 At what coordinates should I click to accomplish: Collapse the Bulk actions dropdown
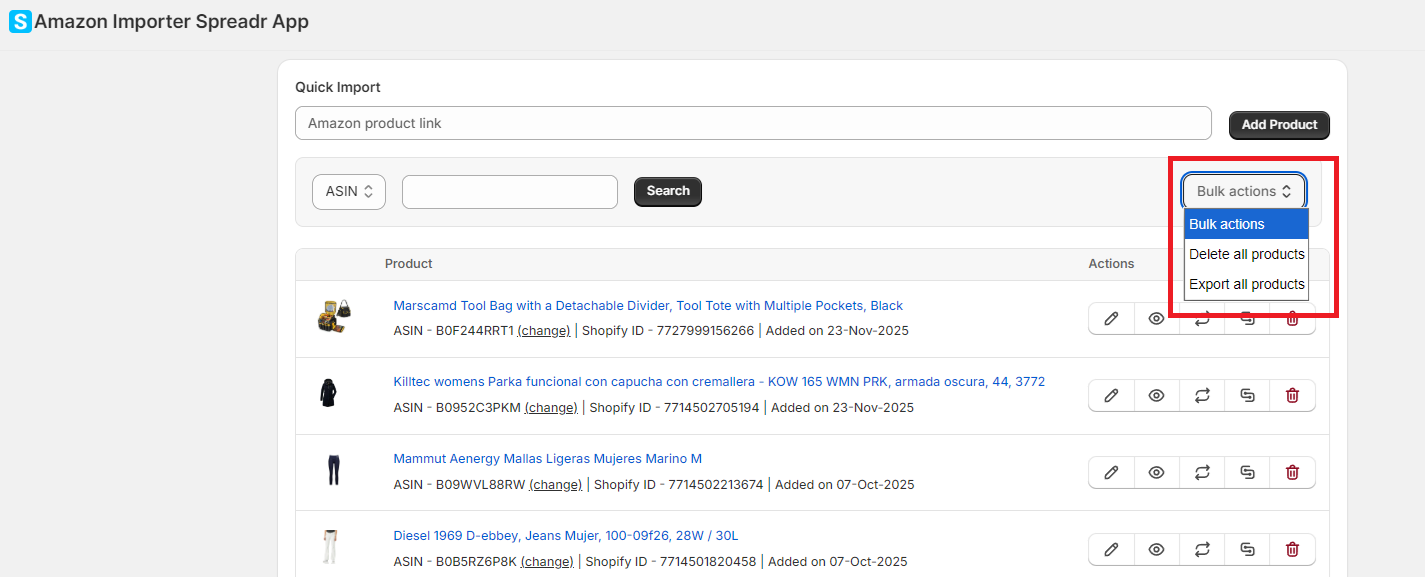[1244, 191]
